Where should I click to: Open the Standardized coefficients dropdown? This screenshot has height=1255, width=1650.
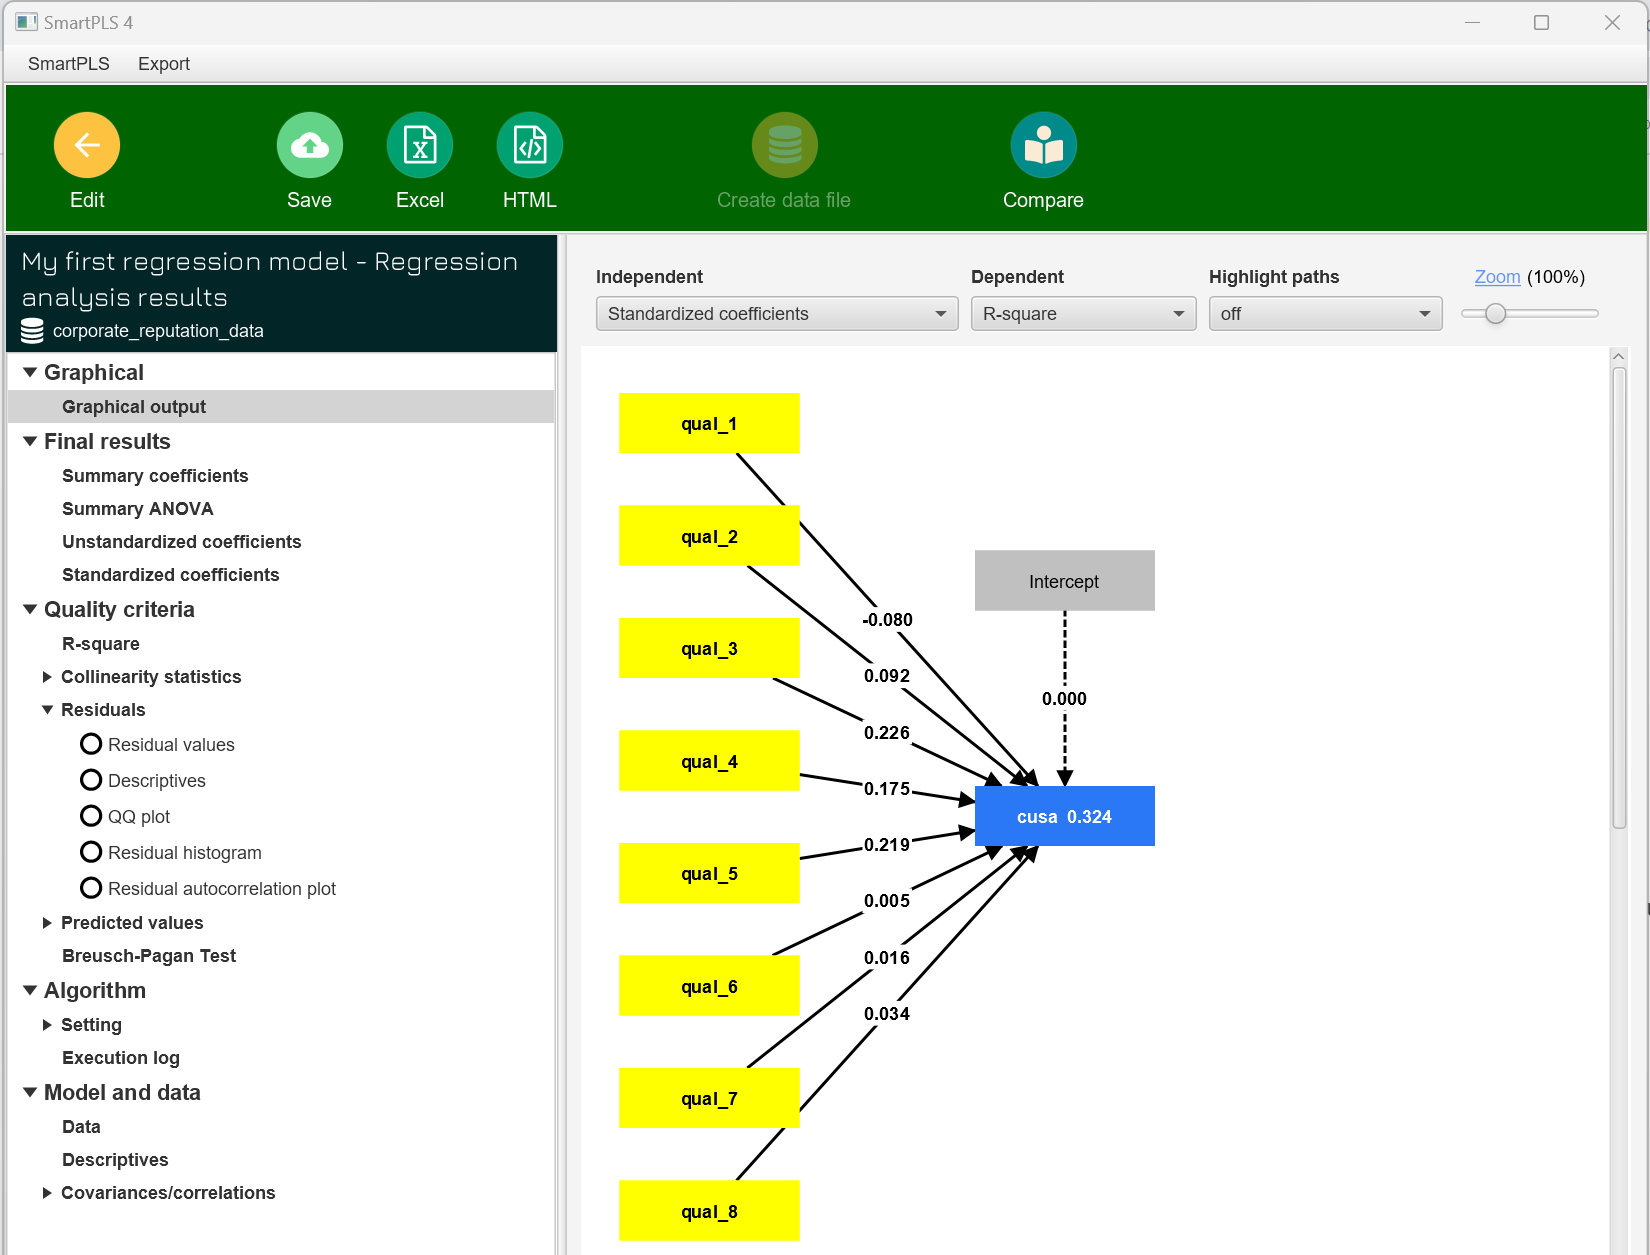pos(776,314)
